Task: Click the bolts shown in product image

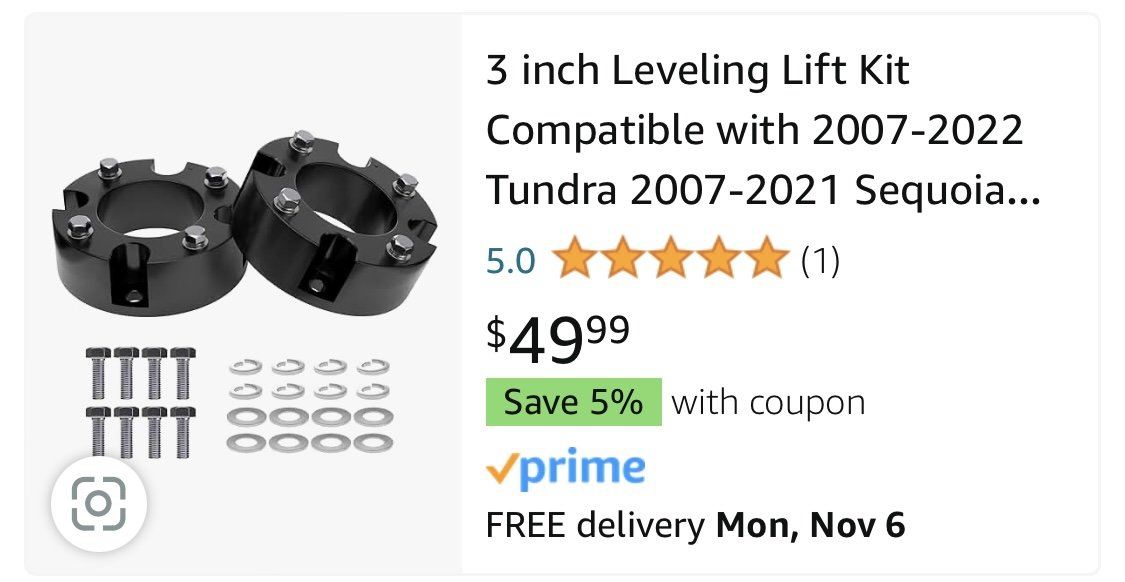Action: click(x=141, y=402)
